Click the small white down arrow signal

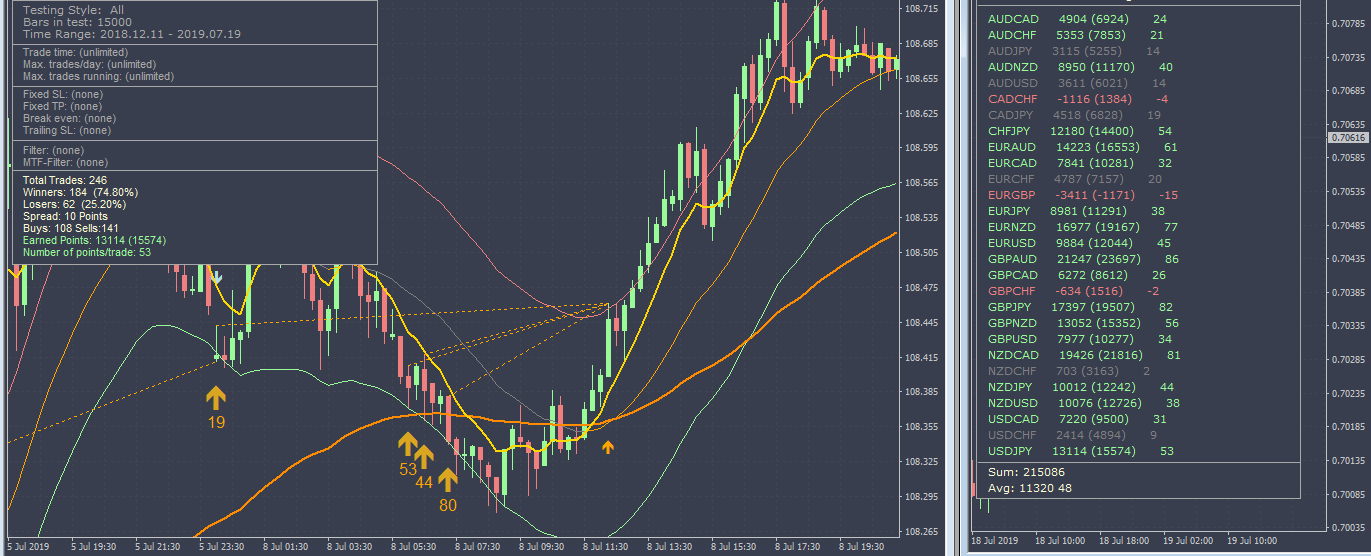[217, 274]
